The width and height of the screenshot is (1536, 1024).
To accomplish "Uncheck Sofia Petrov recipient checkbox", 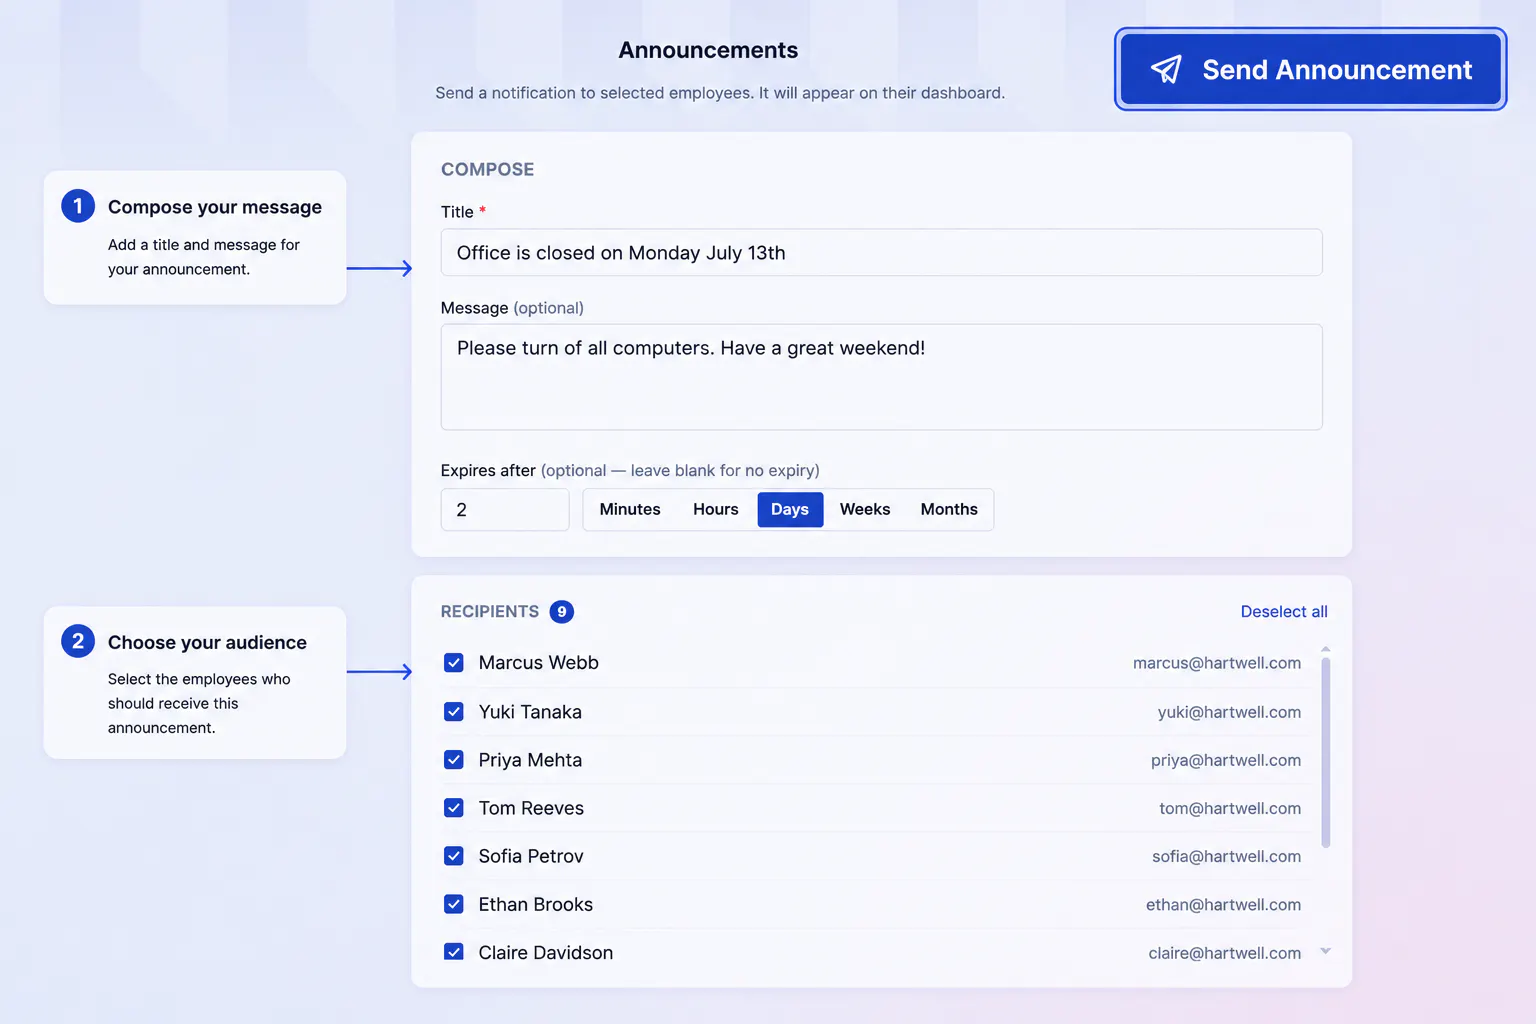I will click(x=454, y=856).
